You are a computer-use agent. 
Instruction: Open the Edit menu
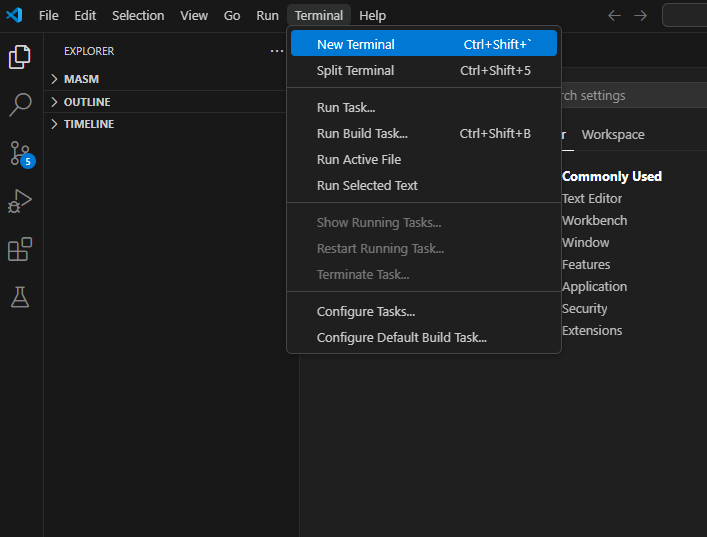pos(85,16)
